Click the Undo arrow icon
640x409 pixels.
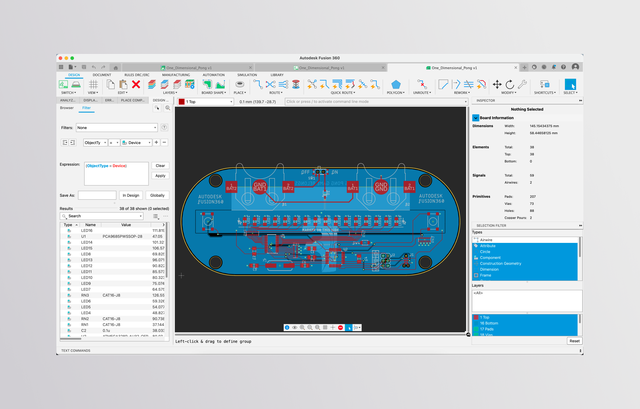tap(94, 67)
